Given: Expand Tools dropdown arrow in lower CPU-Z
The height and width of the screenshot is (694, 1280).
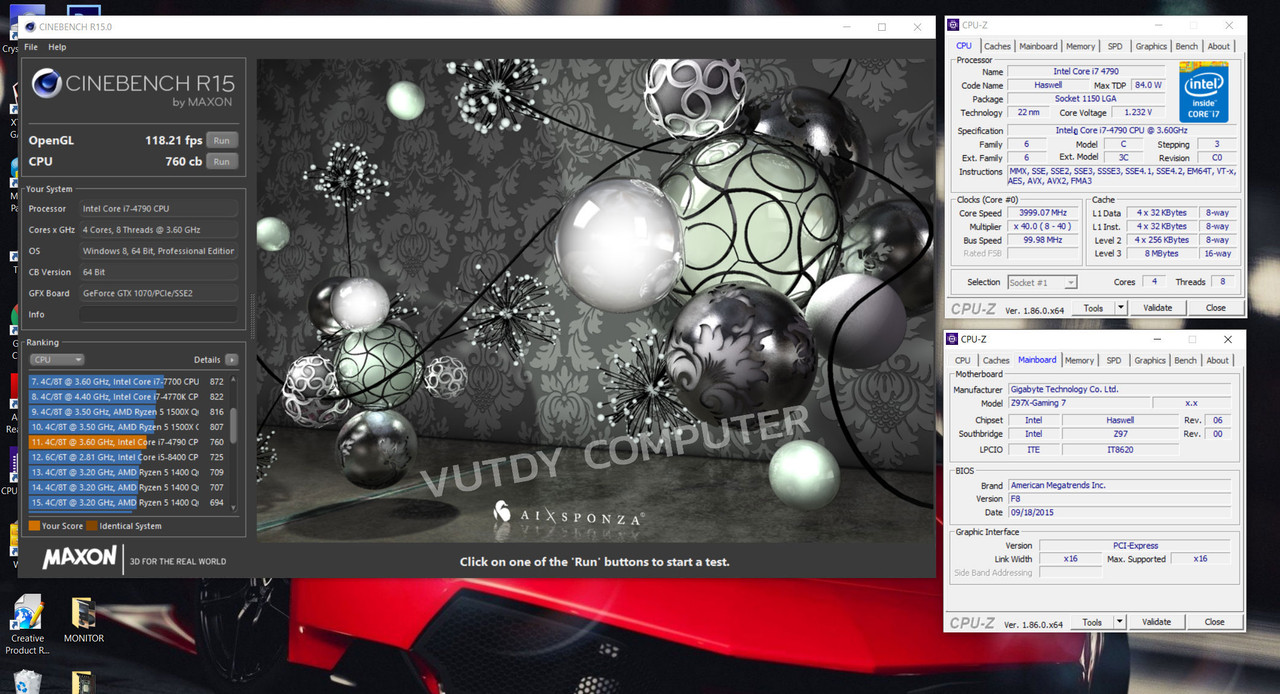Looking at the screenshot, I should 1120,622.
